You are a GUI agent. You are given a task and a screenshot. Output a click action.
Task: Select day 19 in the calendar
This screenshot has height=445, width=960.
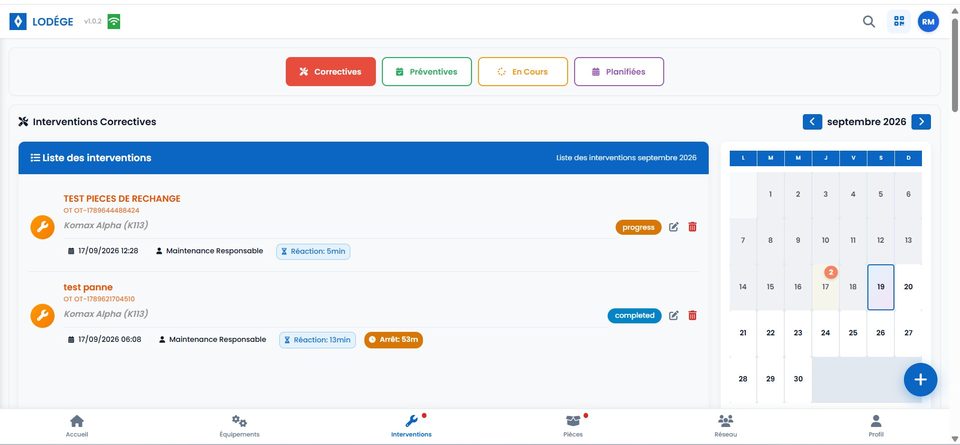[x=880, y=287]
